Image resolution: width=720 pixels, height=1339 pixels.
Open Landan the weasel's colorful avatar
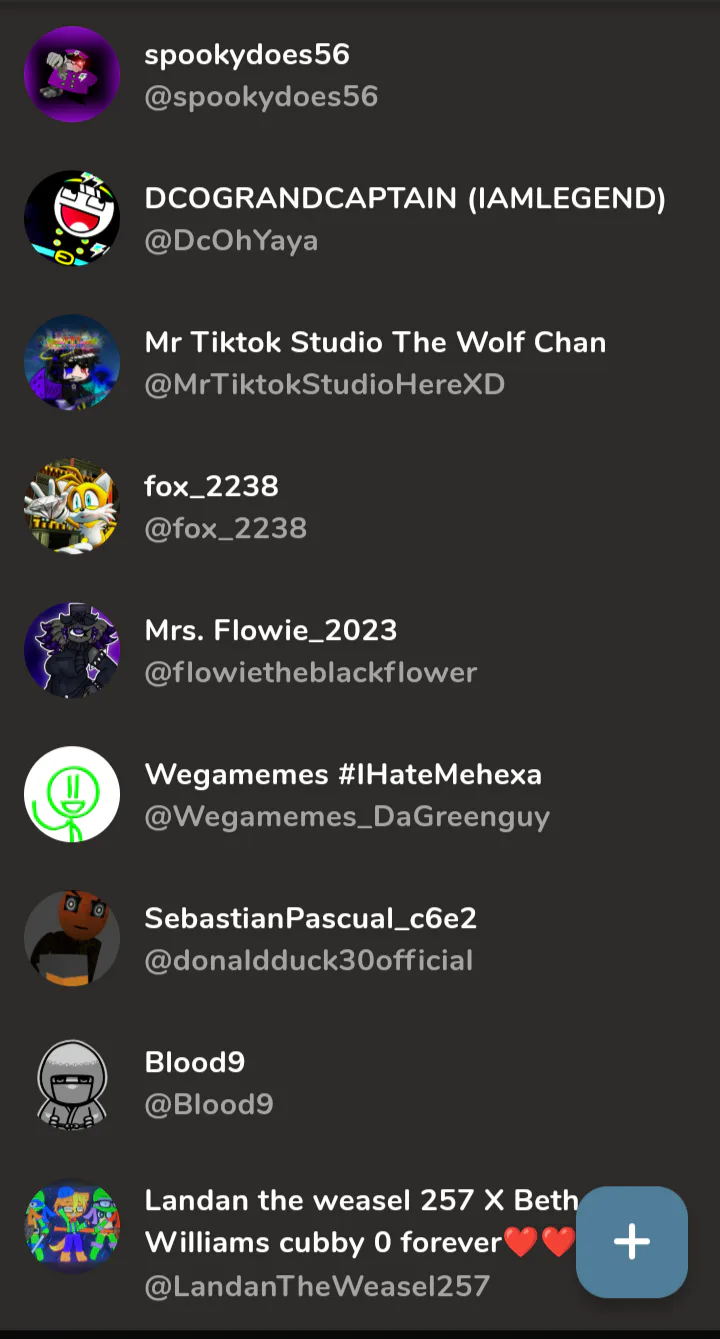(x=72, y=1230)
